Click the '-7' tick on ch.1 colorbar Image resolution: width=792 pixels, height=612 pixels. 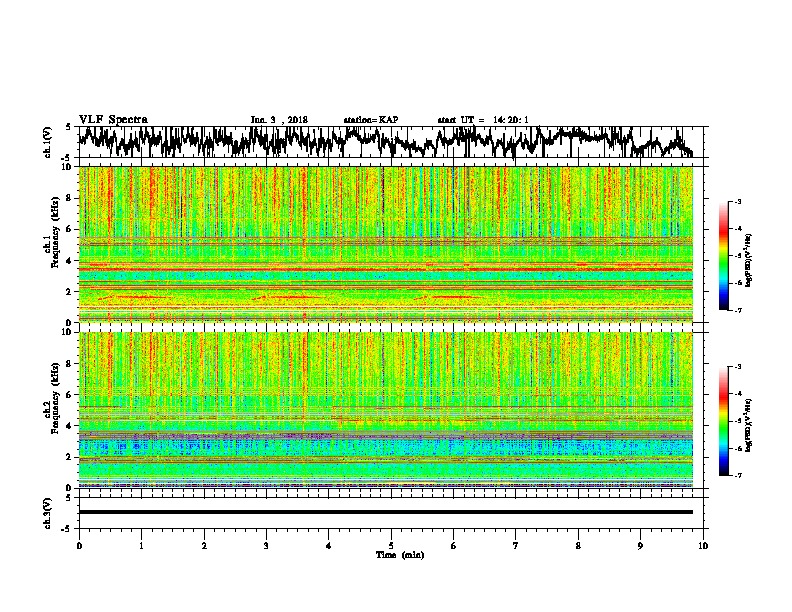pos(737,310)
